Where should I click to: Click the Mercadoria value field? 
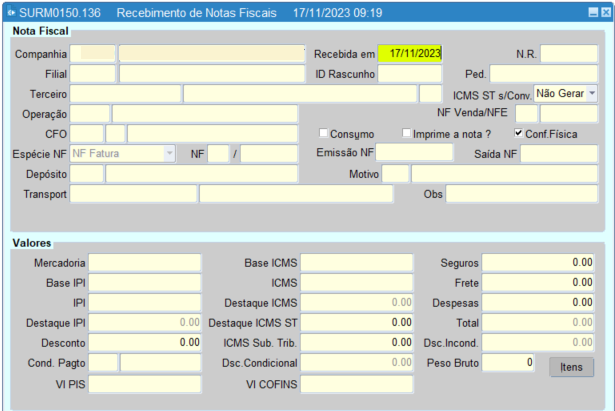pos(145,262)
